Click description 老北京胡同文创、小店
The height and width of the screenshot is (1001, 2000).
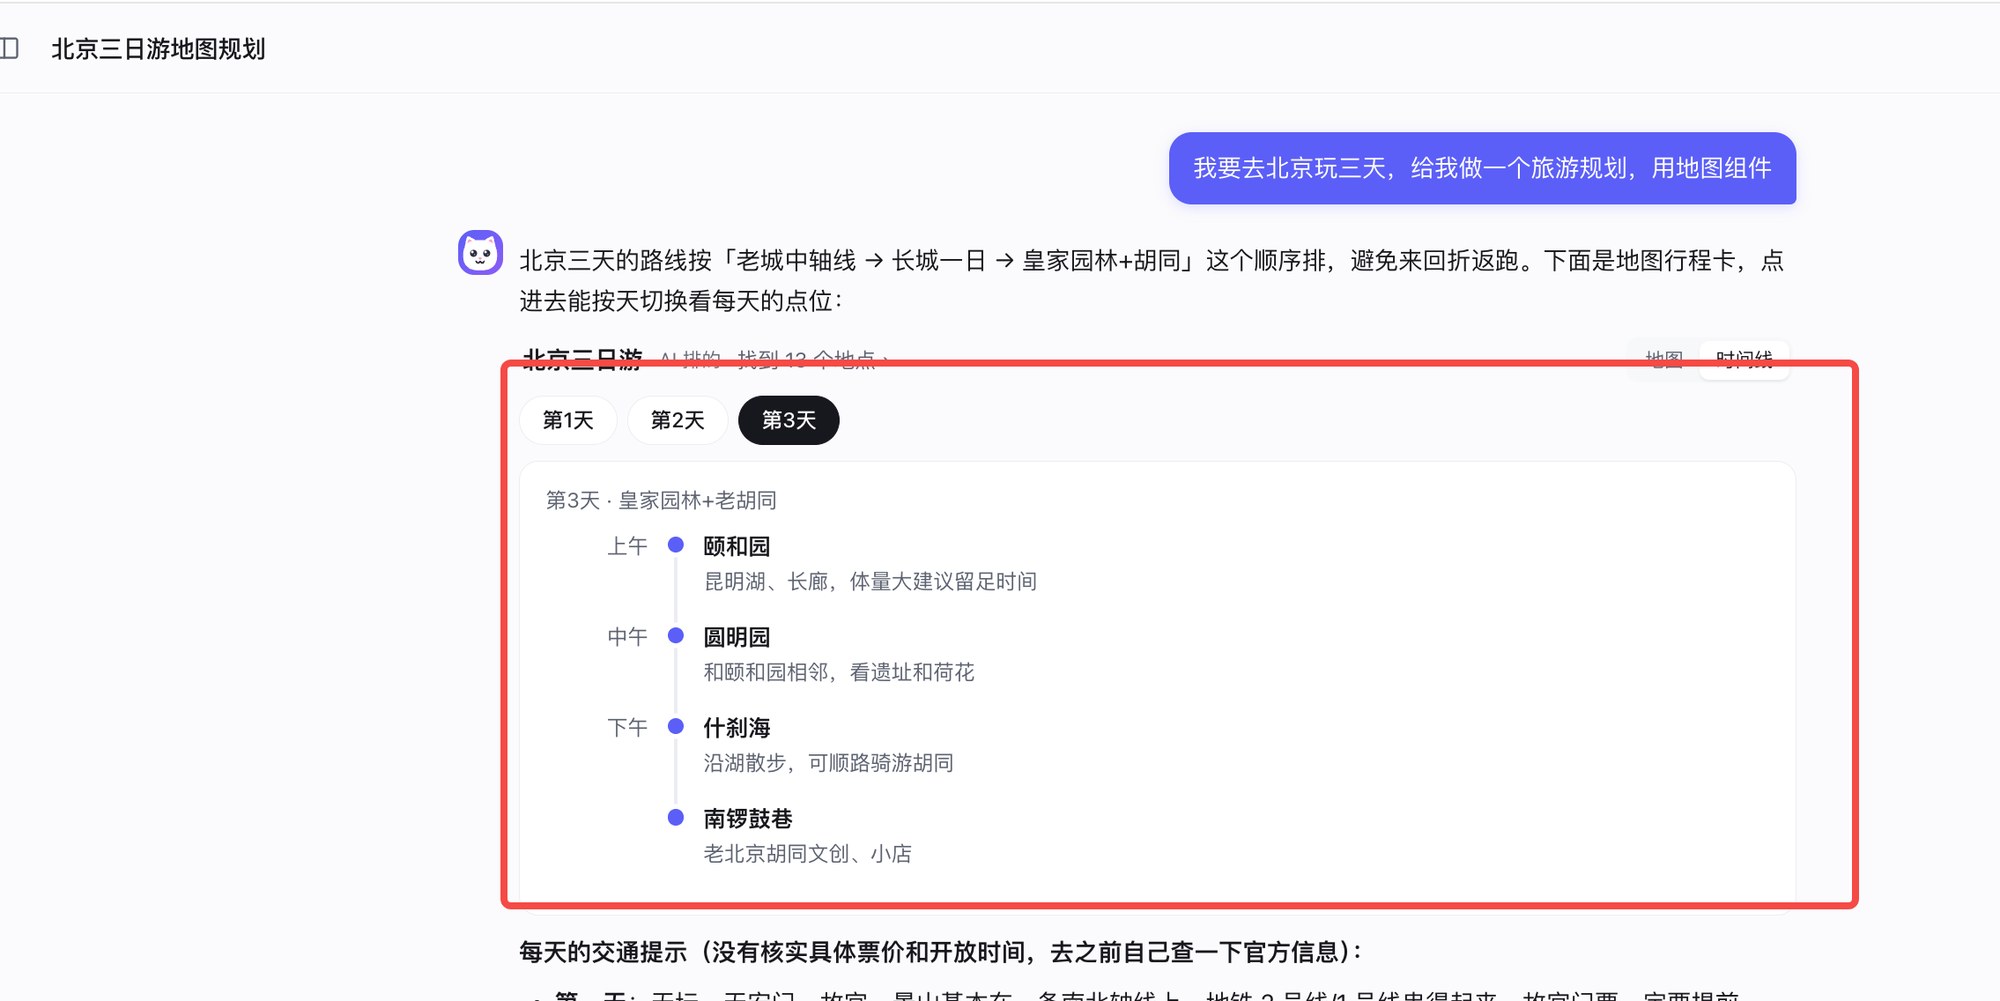tap(808, 854)
